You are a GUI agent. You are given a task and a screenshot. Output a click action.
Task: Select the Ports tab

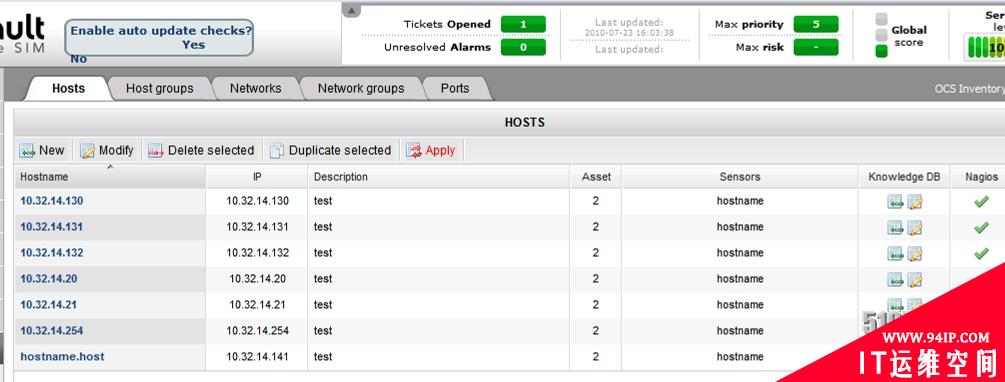454,88
